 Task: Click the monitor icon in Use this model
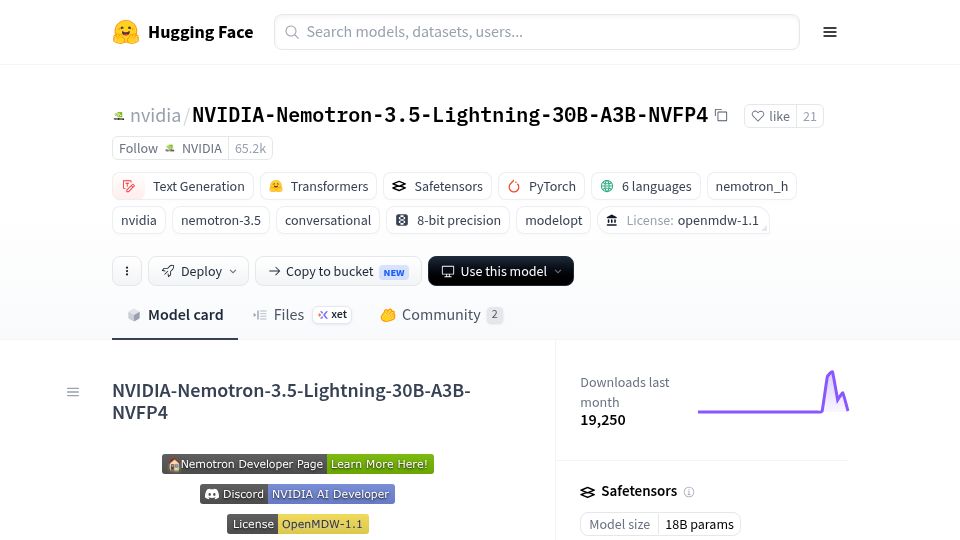(448, 271)
